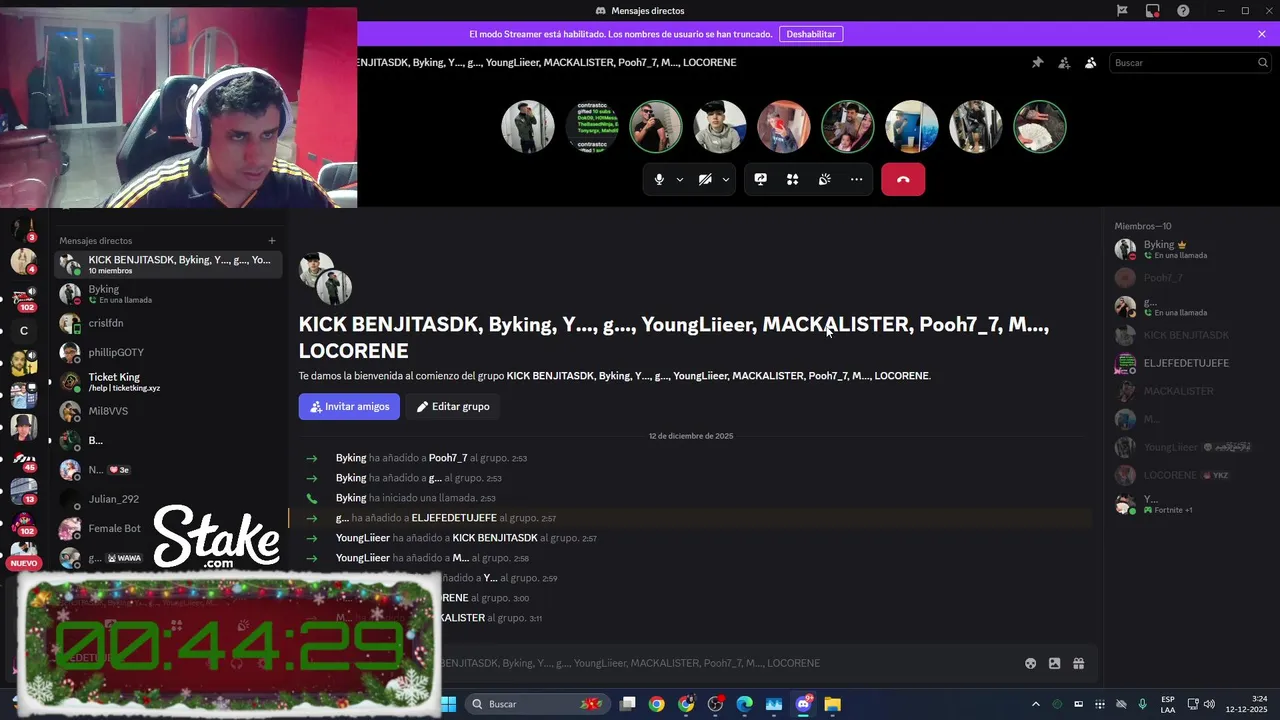The image size is (1280, 720).
Task: Open the Mil8VVS direct message
Action: (168, 411)
